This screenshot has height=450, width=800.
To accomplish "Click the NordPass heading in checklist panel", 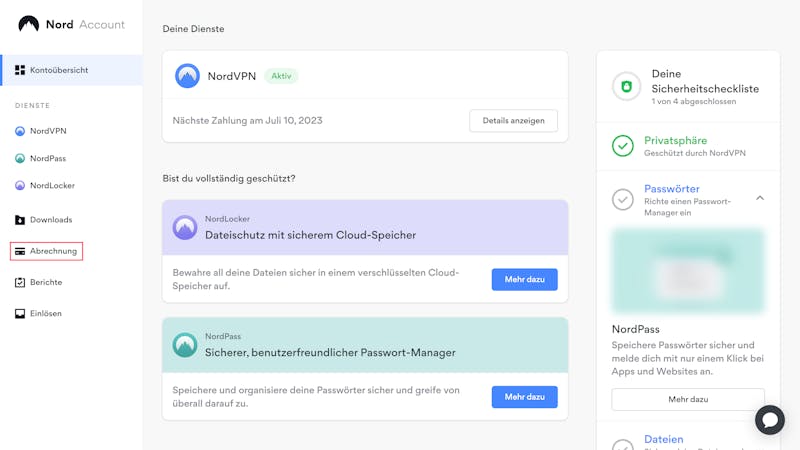I will coord(636,329).
